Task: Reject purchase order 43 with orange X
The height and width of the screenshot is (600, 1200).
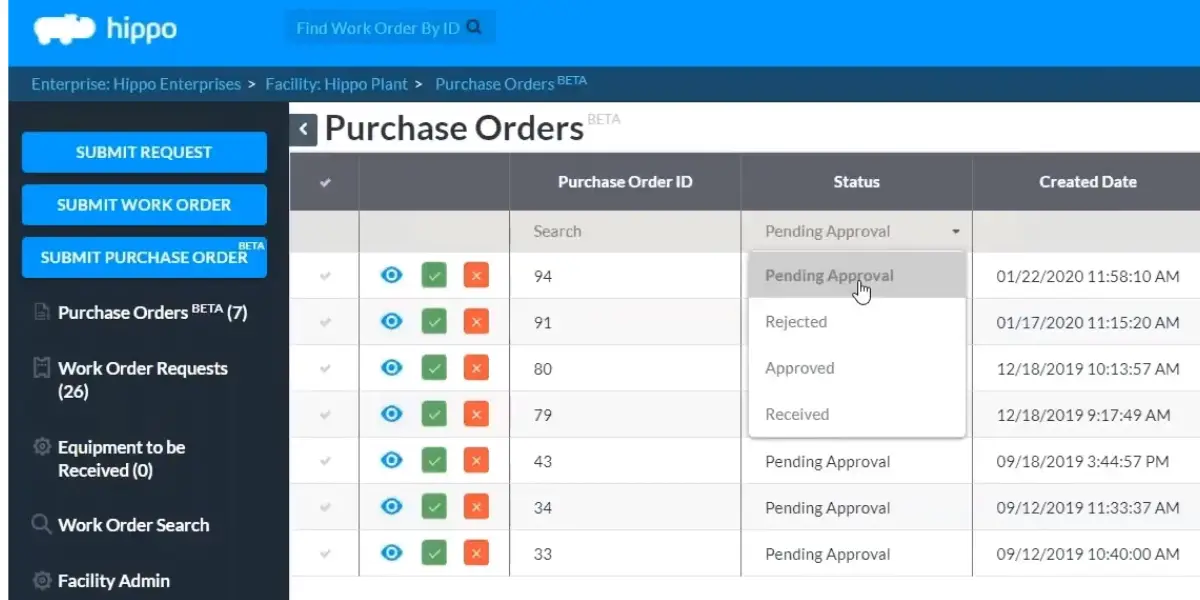Action: [x=476, y=460]
